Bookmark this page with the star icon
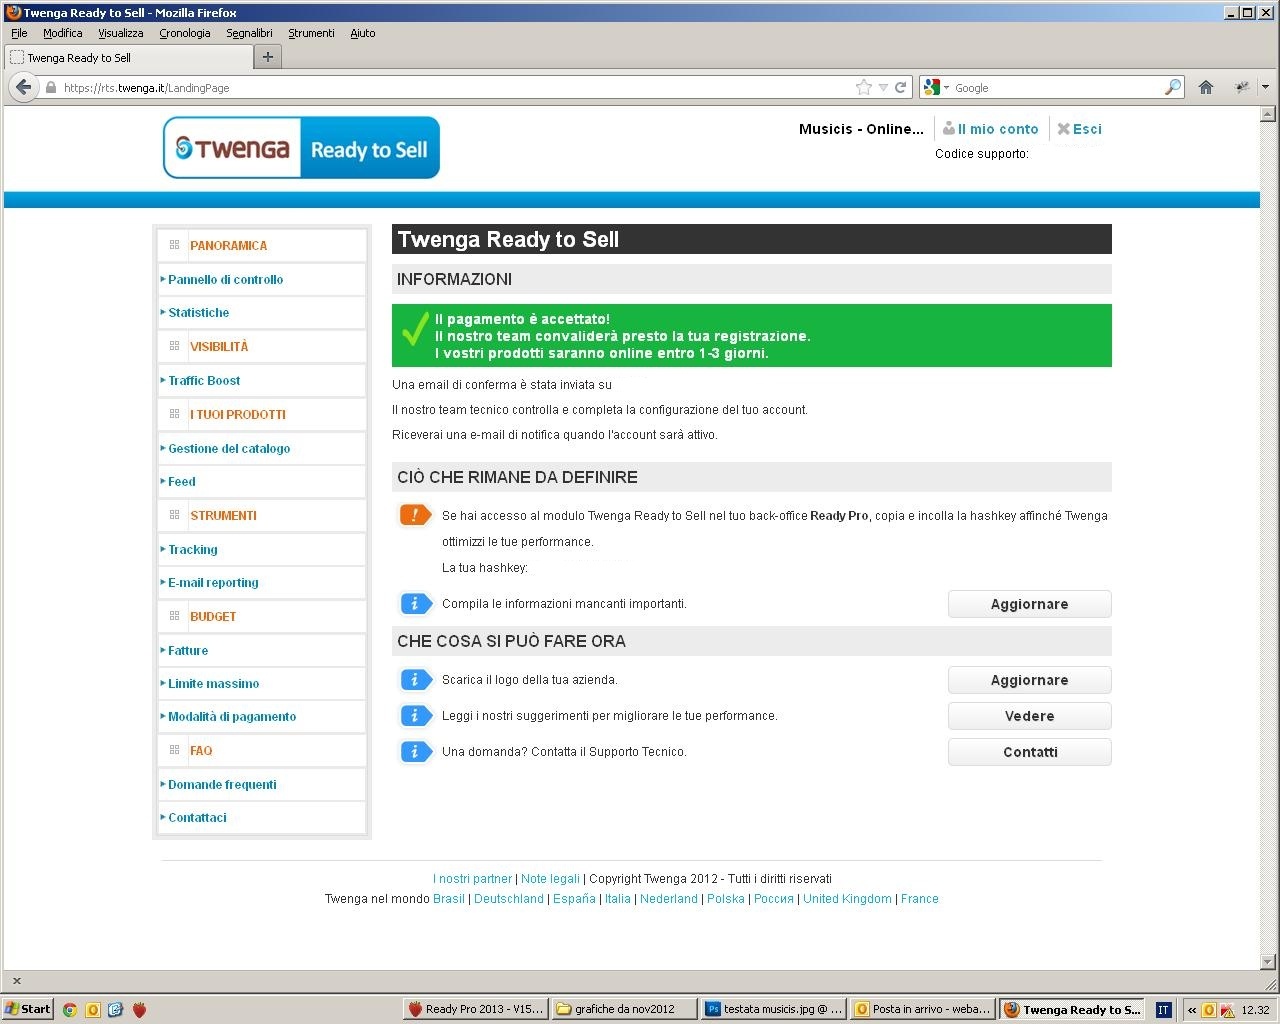Screen dimensions: 1280x1024 coord(864,87)
